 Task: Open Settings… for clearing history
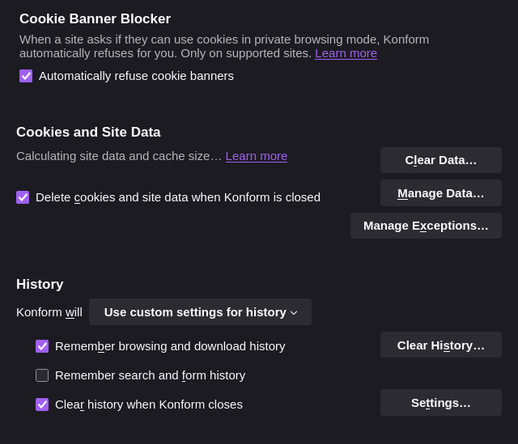click(441, 403)
